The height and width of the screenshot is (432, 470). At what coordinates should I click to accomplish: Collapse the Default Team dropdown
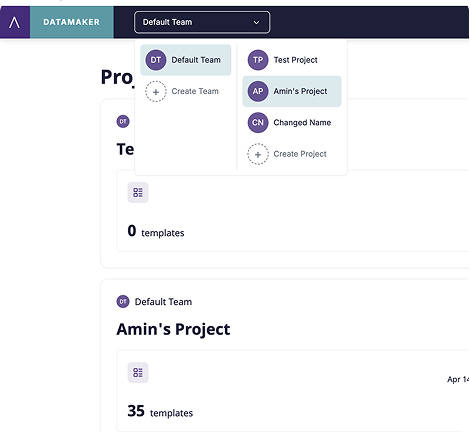(x=202, y=22)
